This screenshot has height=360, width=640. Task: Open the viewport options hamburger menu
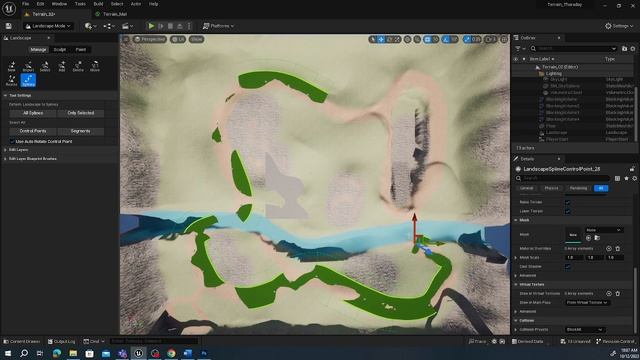[126, 39]
